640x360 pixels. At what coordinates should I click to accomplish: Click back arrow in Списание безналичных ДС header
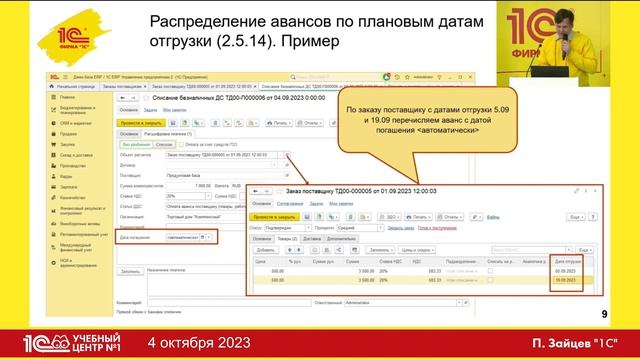click(122, 98)
